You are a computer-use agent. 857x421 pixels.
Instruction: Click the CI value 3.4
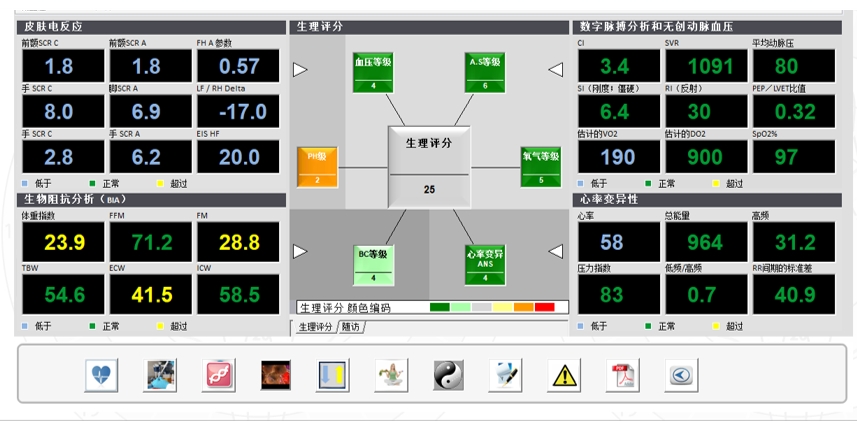[x=619, y=66]
